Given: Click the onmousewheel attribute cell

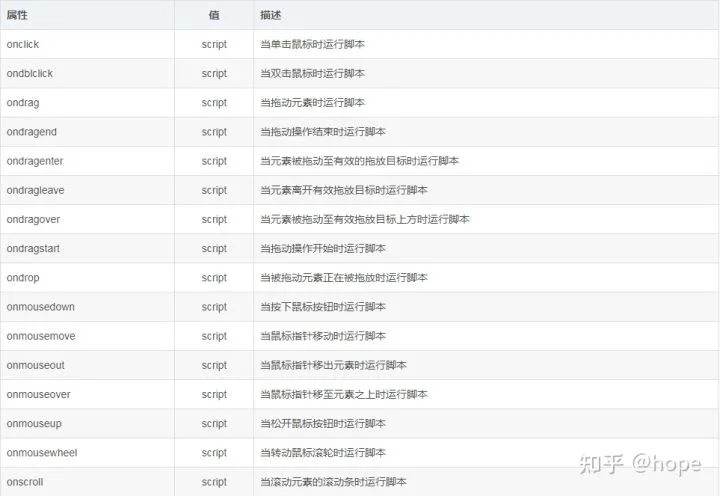Looking at the screenshot, I should point(41,453).
